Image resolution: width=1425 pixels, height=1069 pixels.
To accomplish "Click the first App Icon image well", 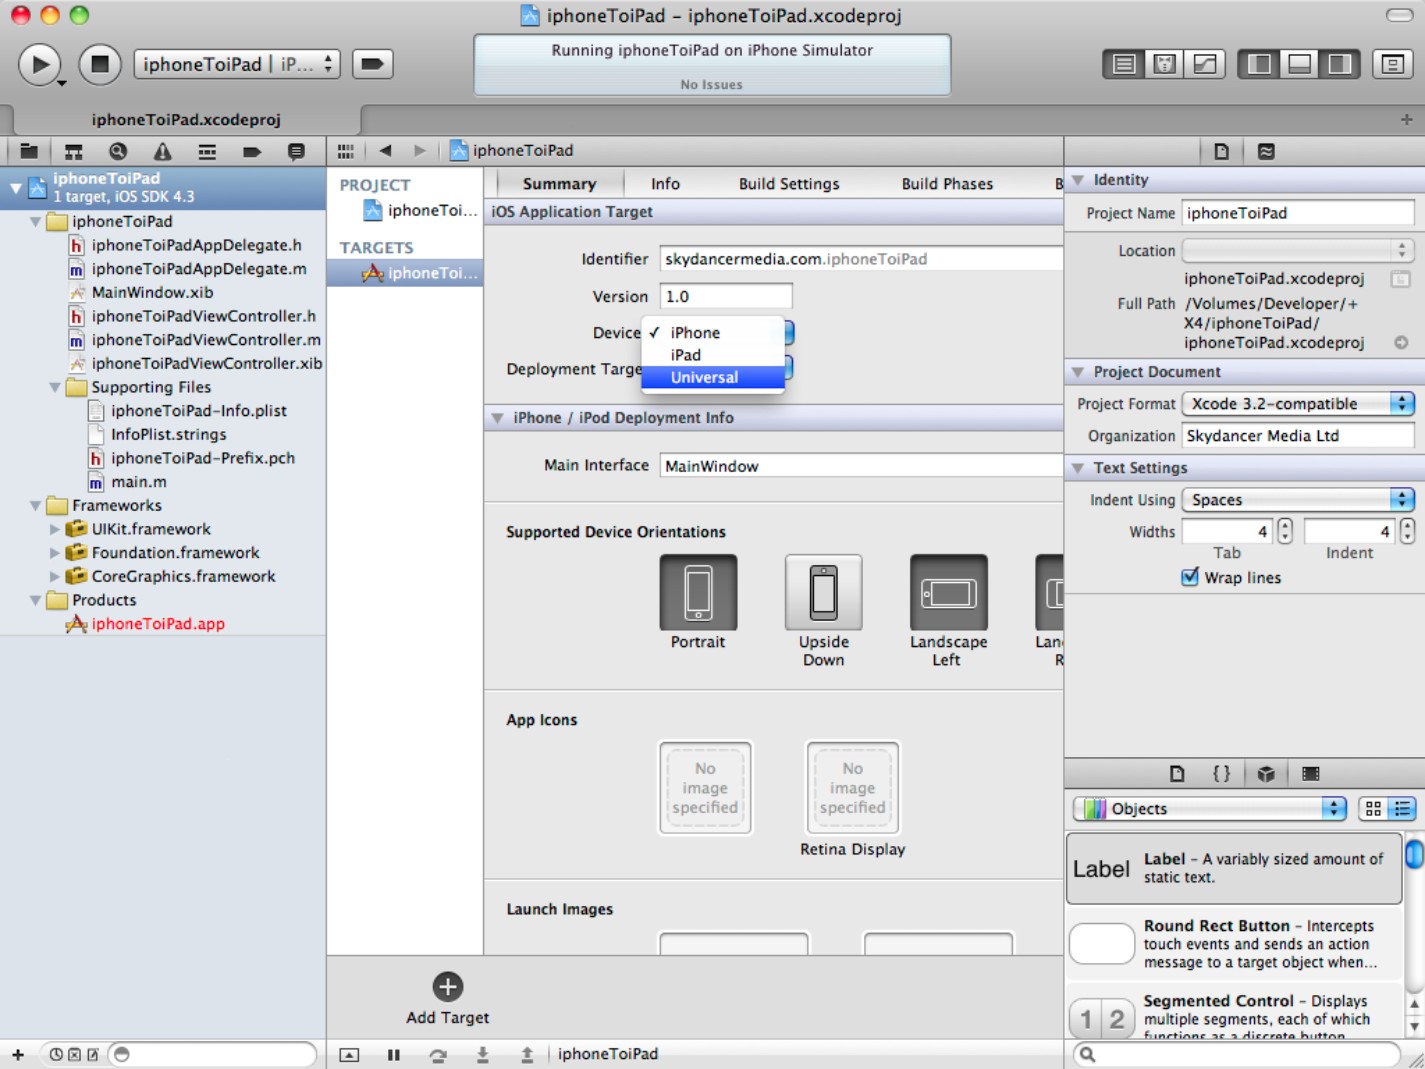I will click(x=705, y=788).
